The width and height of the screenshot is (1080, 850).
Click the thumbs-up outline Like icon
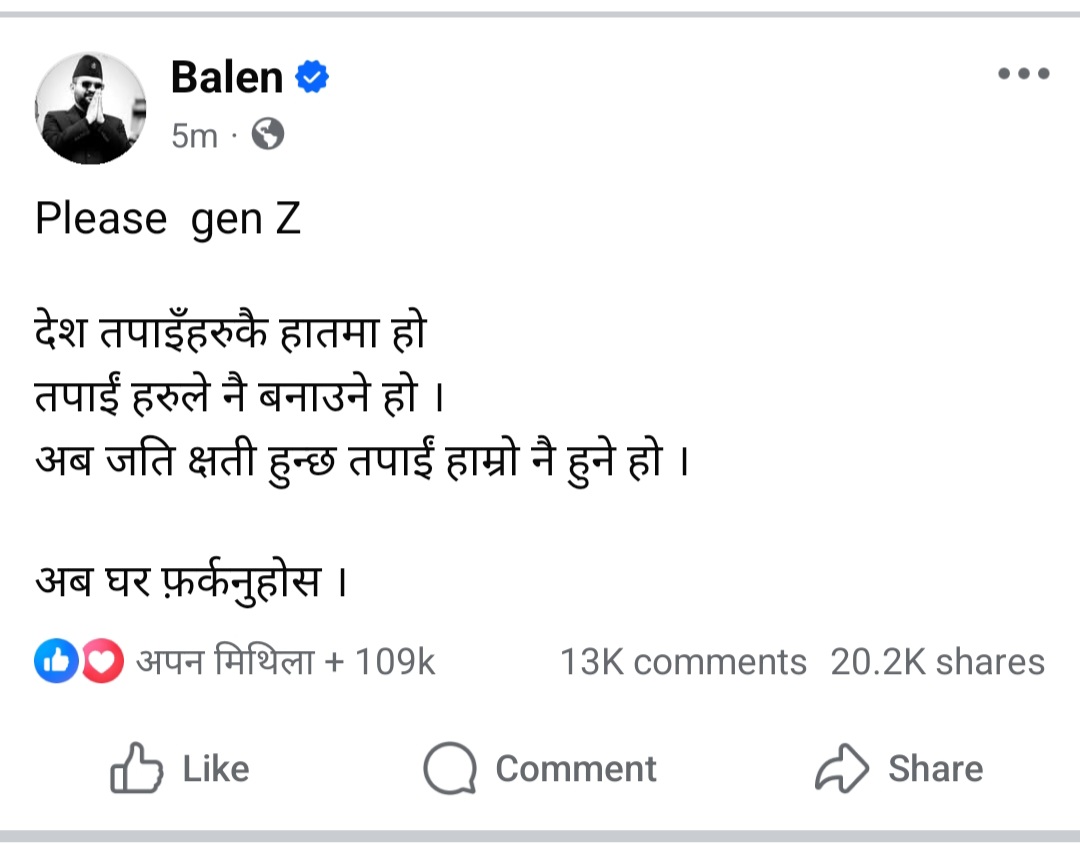[x=135, y=769]
